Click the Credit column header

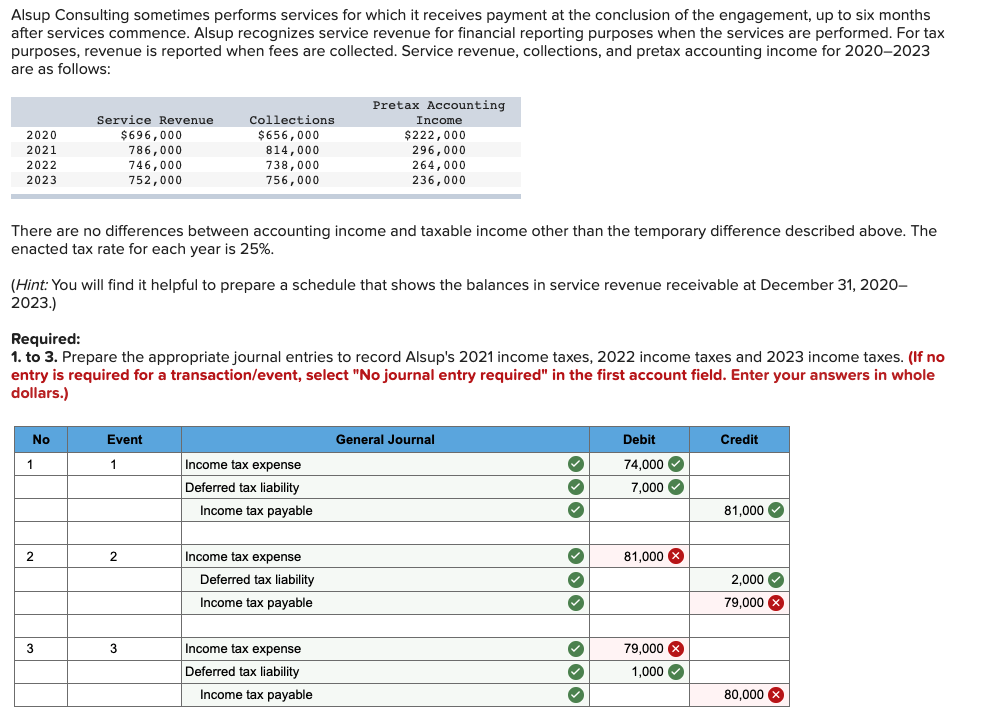(740, 439)
